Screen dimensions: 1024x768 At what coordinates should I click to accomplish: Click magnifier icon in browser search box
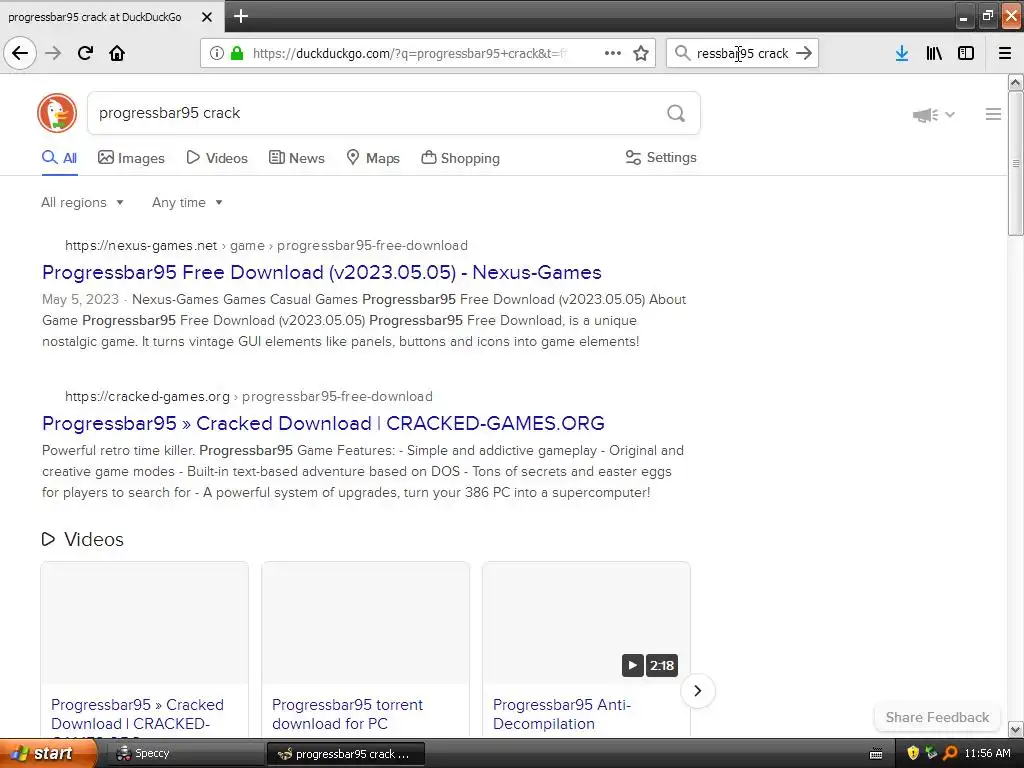pos(682,53)
